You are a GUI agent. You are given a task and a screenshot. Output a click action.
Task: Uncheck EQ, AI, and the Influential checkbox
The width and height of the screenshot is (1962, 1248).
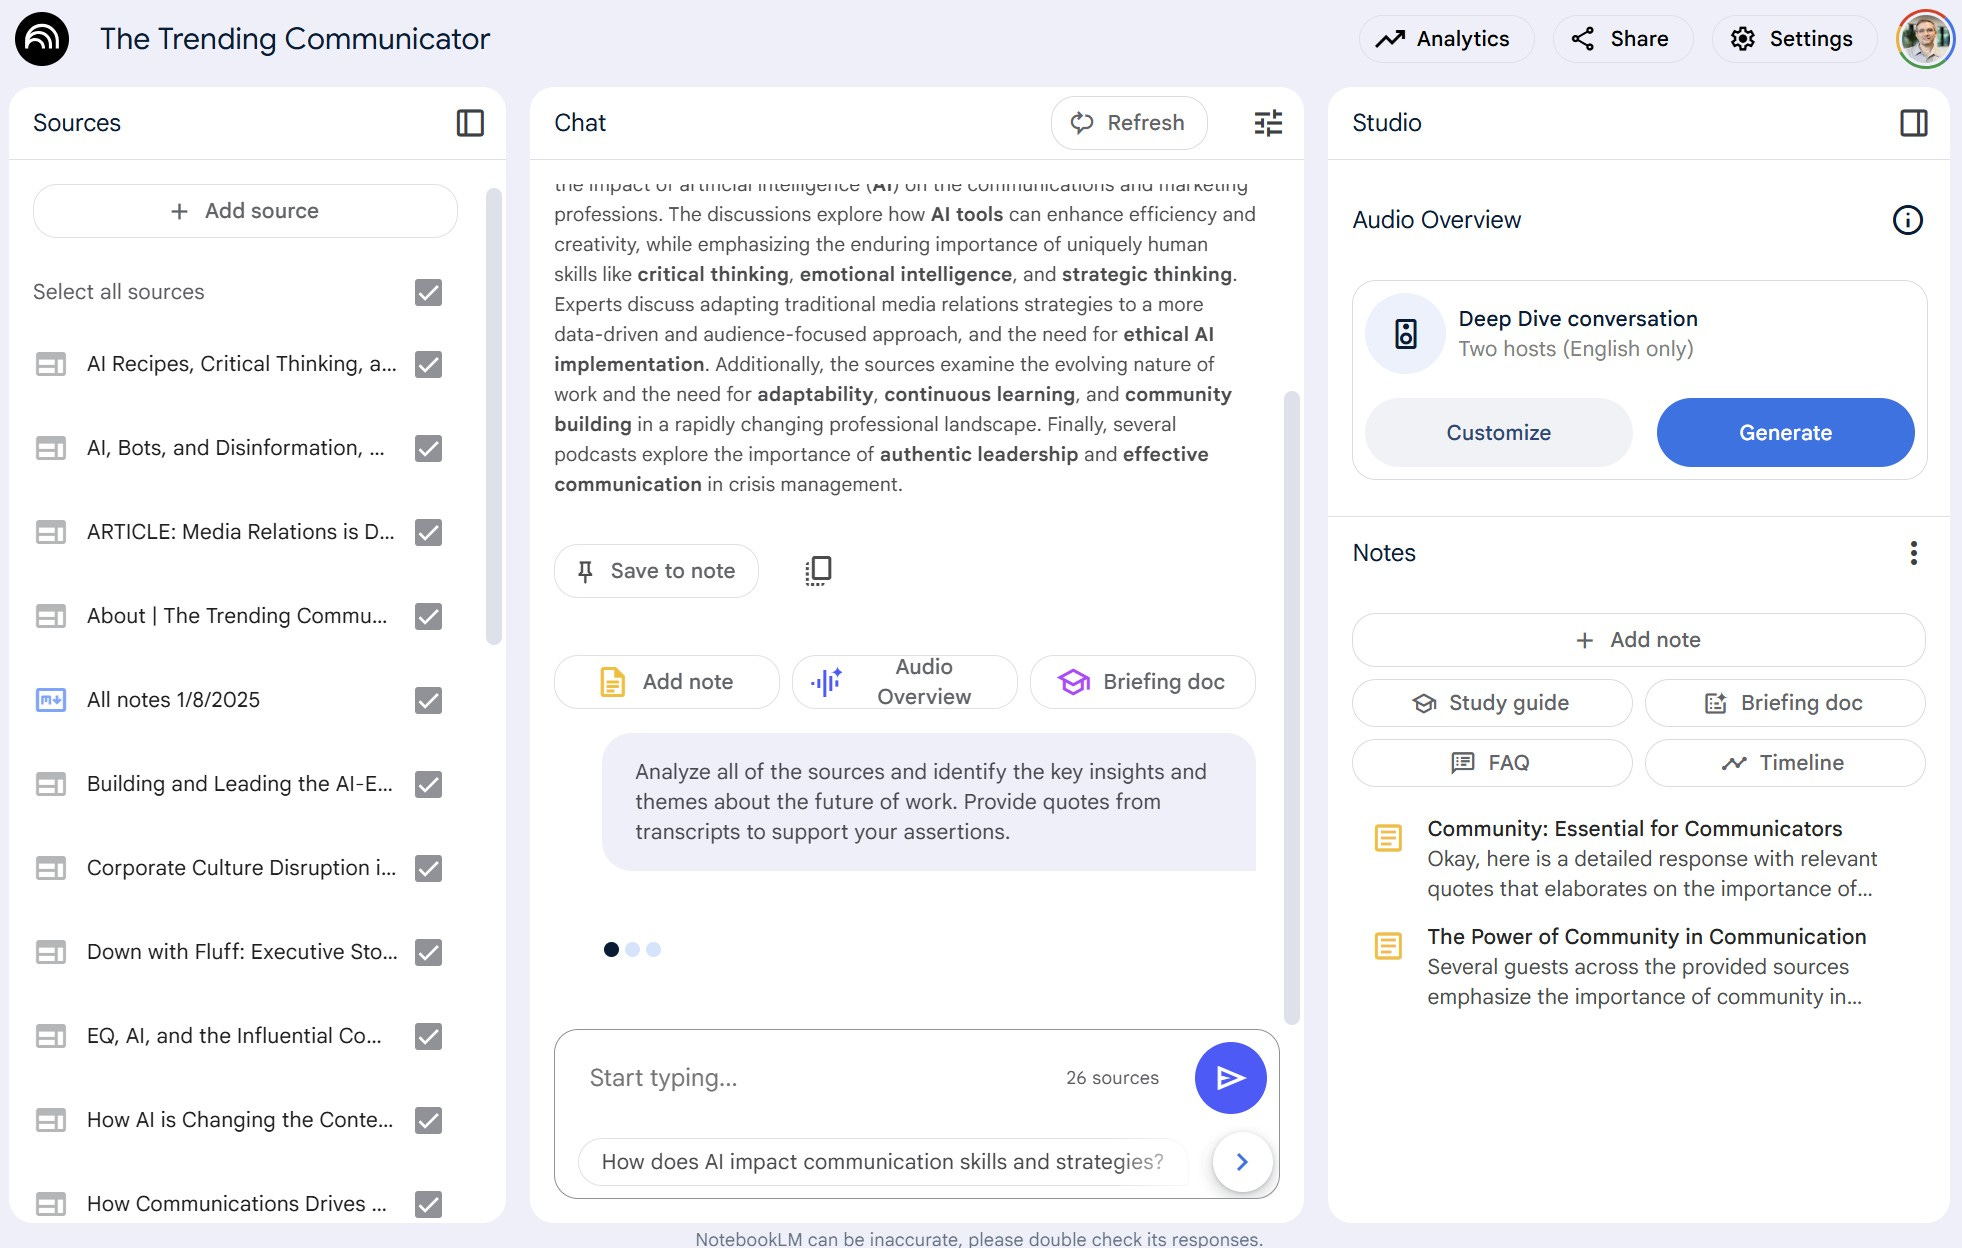(x=428, y=1036)
